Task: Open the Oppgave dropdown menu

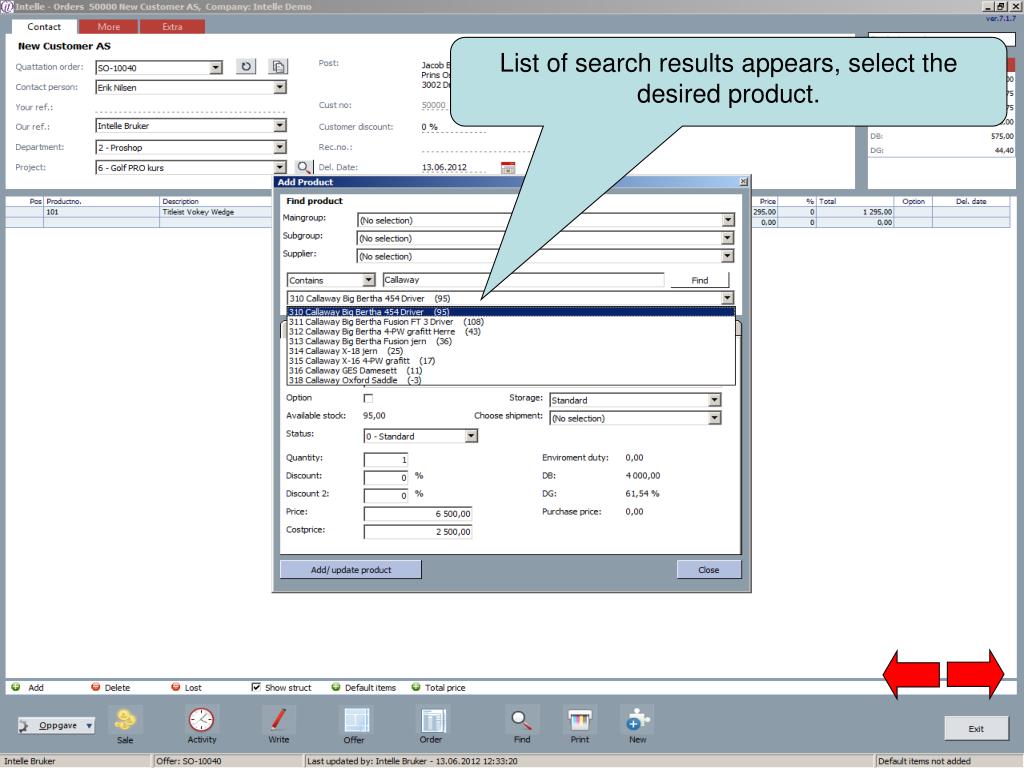Action: [x=57, y=726]
